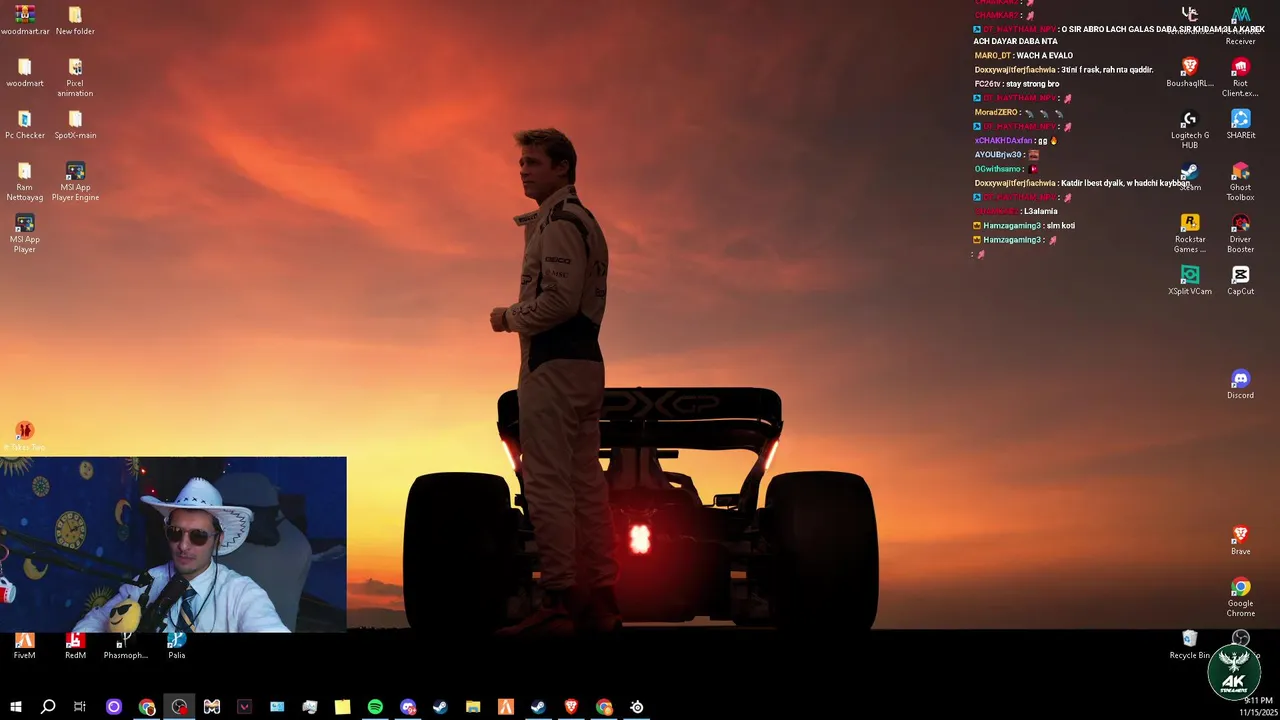This screenshot has width=1280, height=720.
Task: Select the BoushaqIRL Brave shortcut
Action: (x=1189, y=72)
